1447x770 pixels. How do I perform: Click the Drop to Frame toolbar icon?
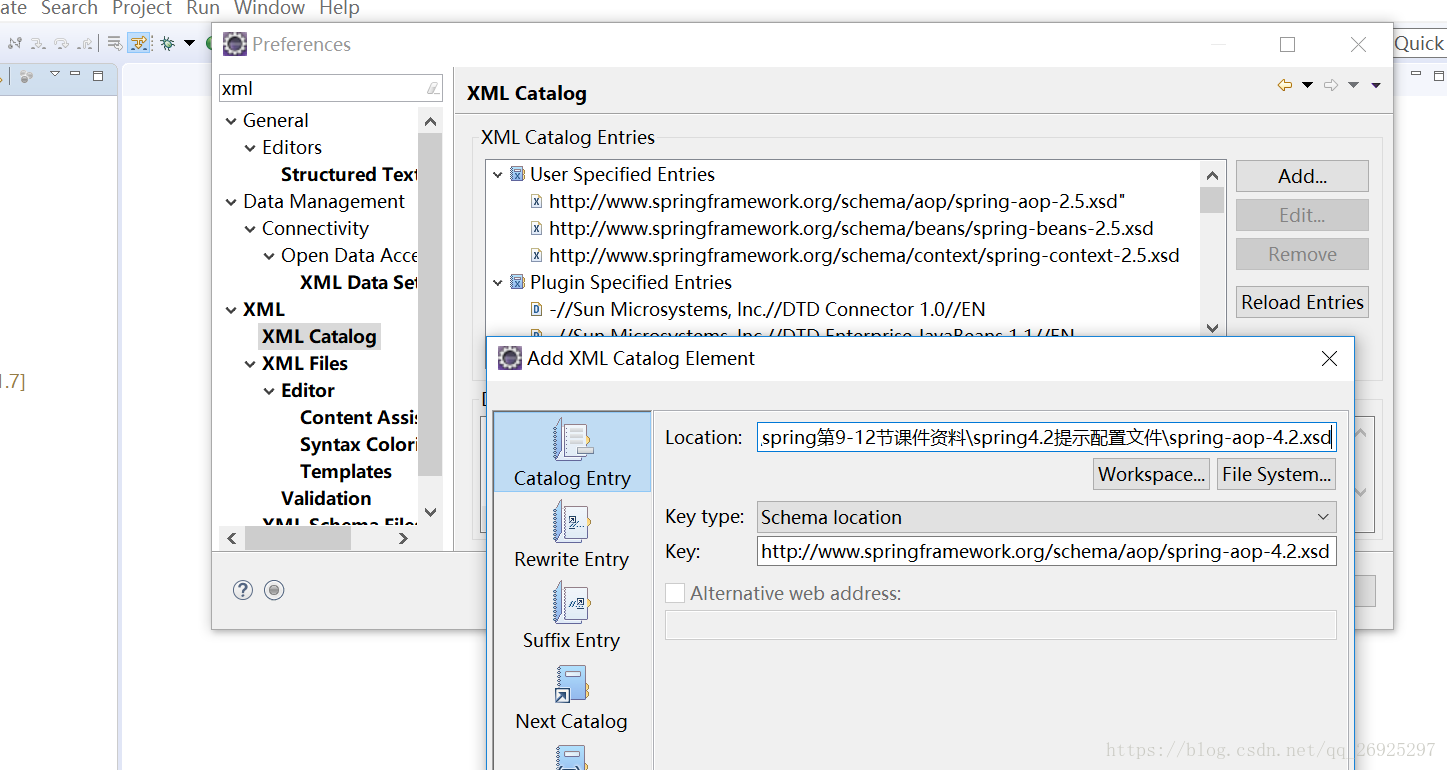(x=115, y=43)
